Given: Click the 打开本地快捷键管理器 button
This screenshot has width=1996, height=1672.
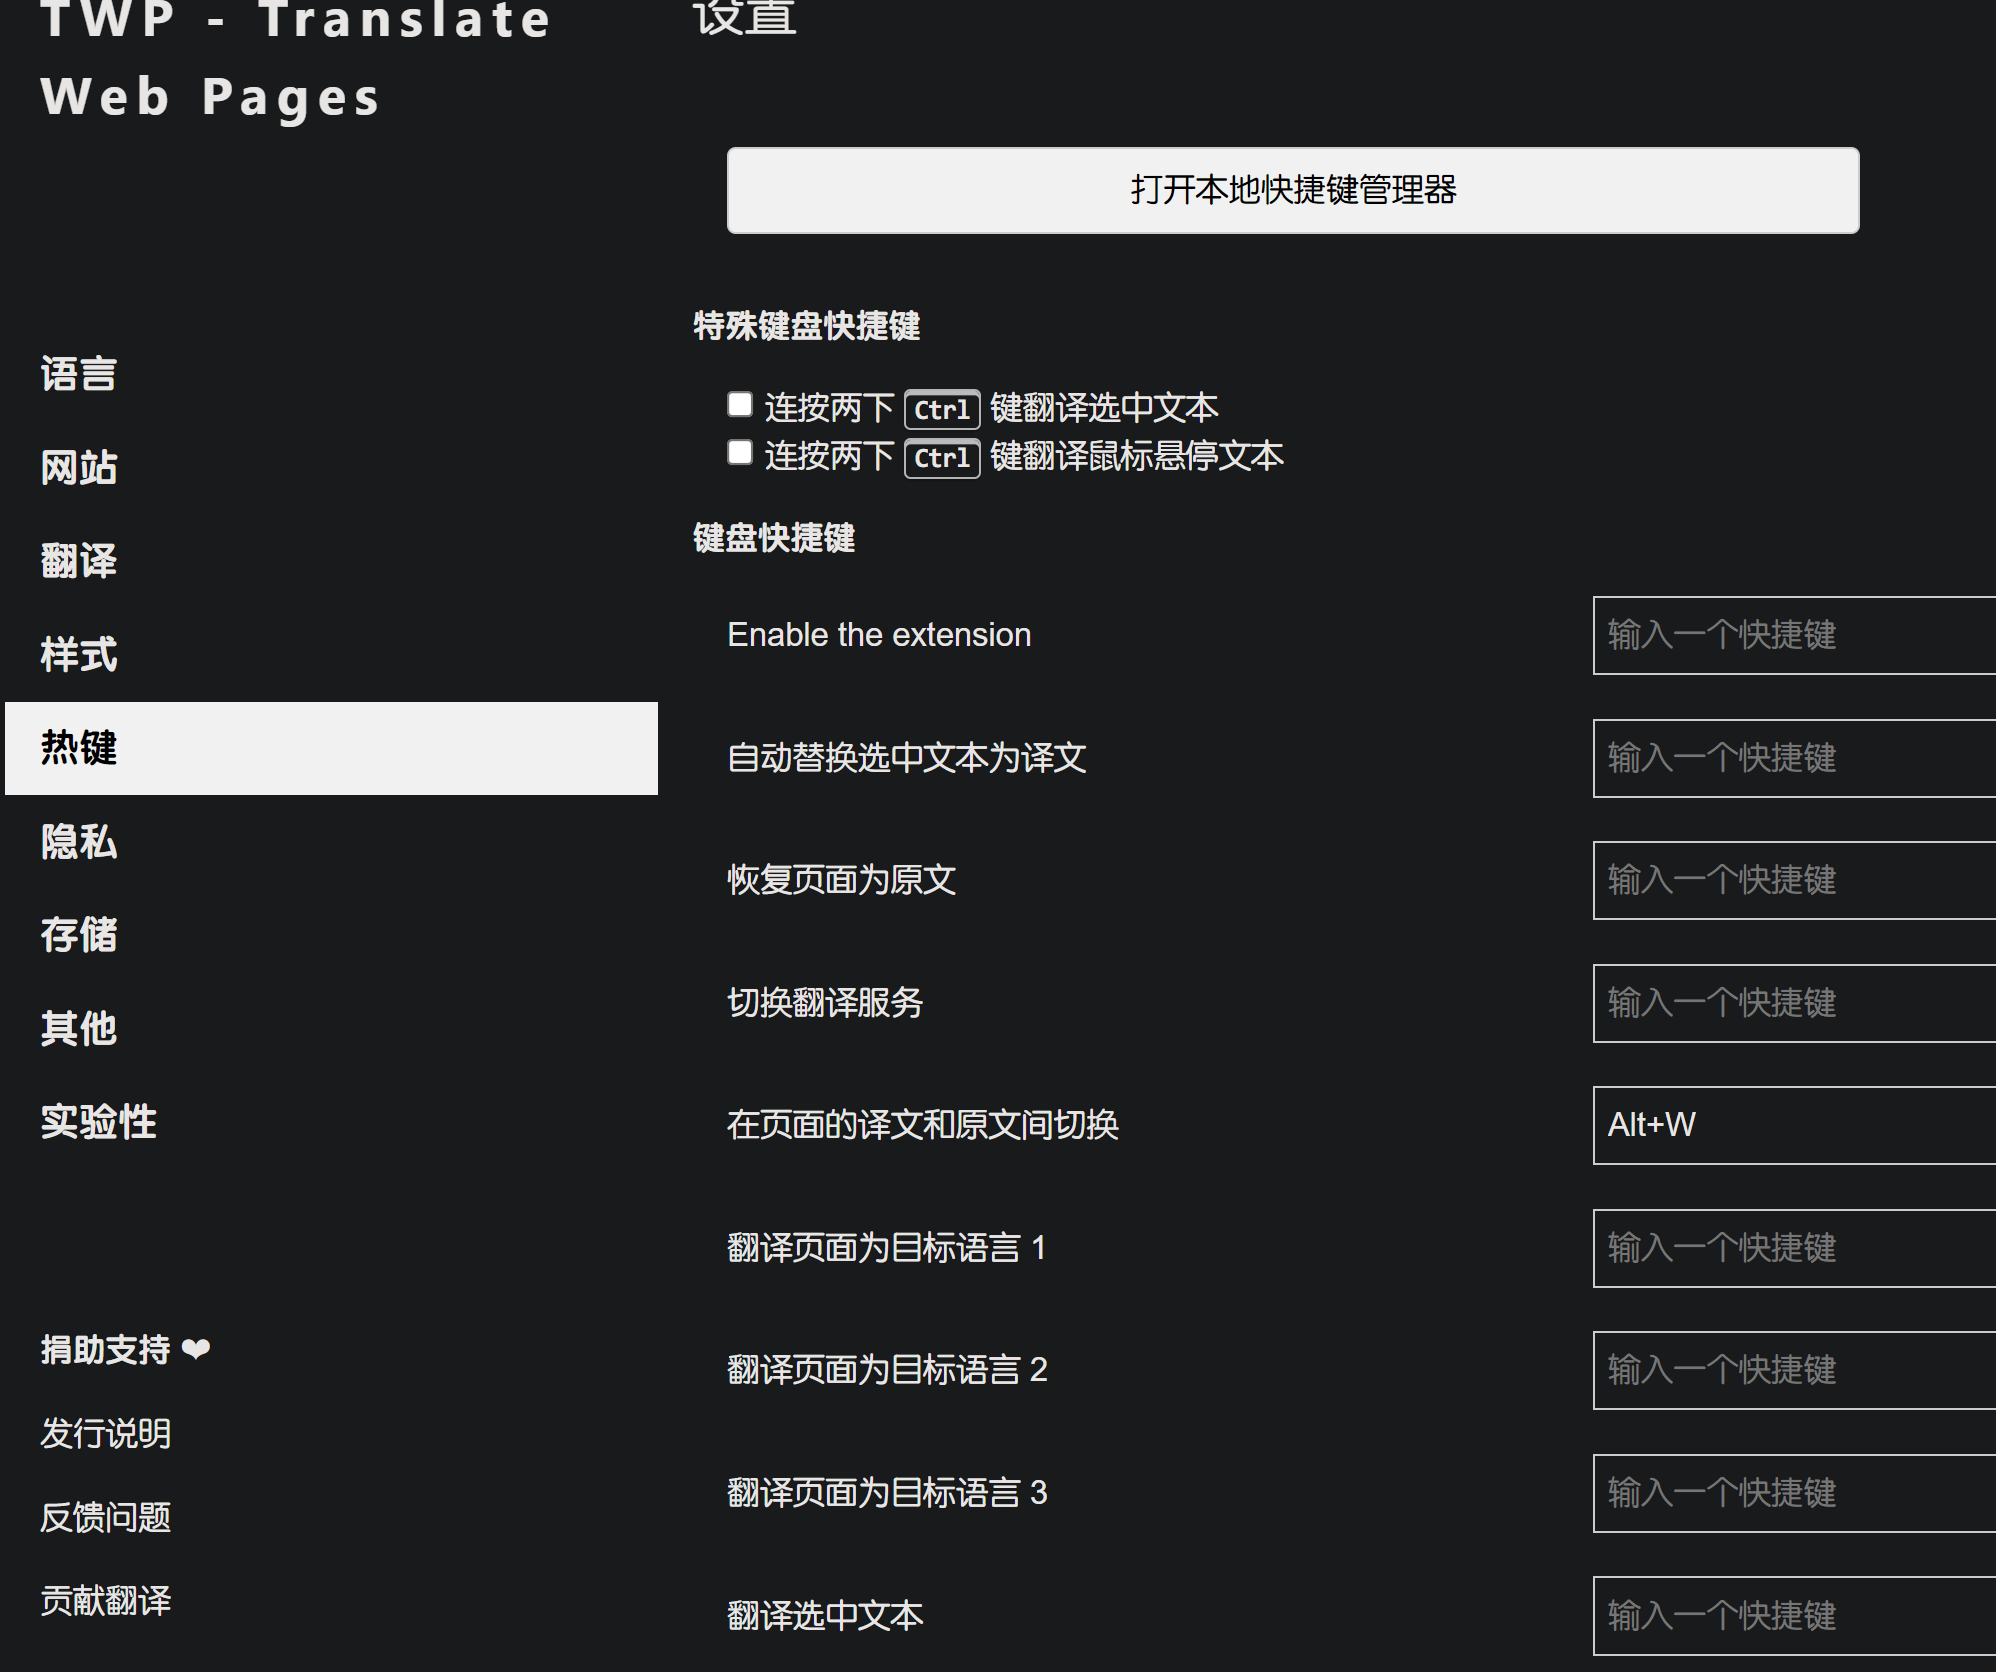Looking at the screenshot, I should tap(1292, 190).
